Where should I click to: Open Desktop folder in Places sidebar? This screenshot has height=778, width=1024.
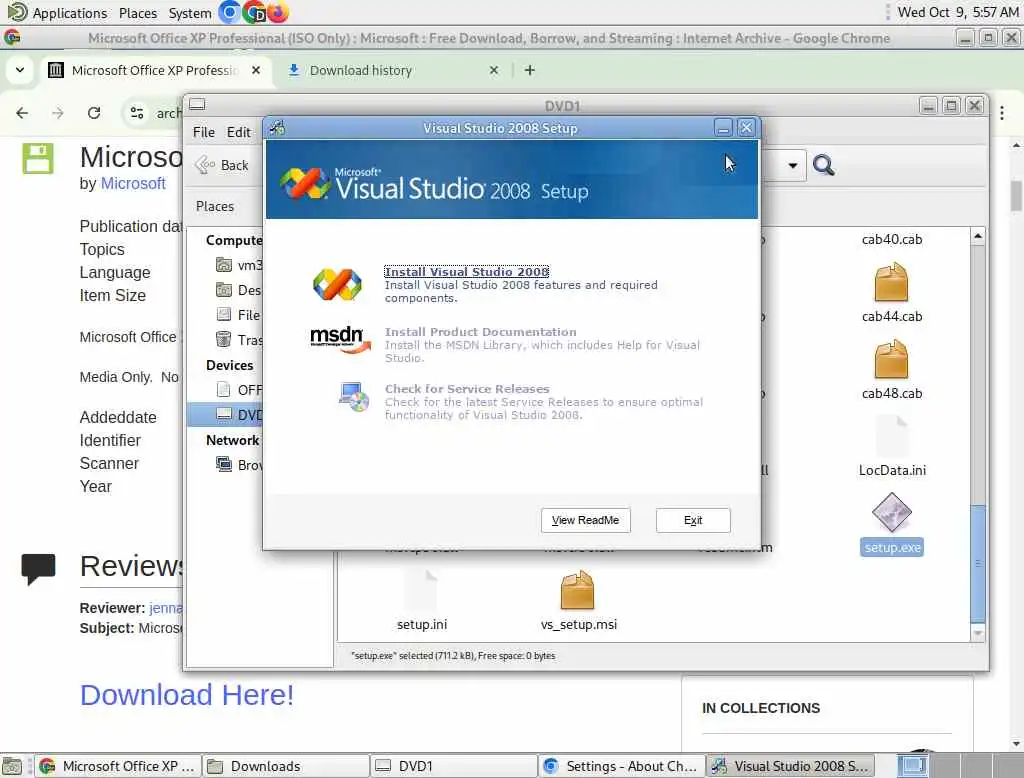(x=238, y=290)
